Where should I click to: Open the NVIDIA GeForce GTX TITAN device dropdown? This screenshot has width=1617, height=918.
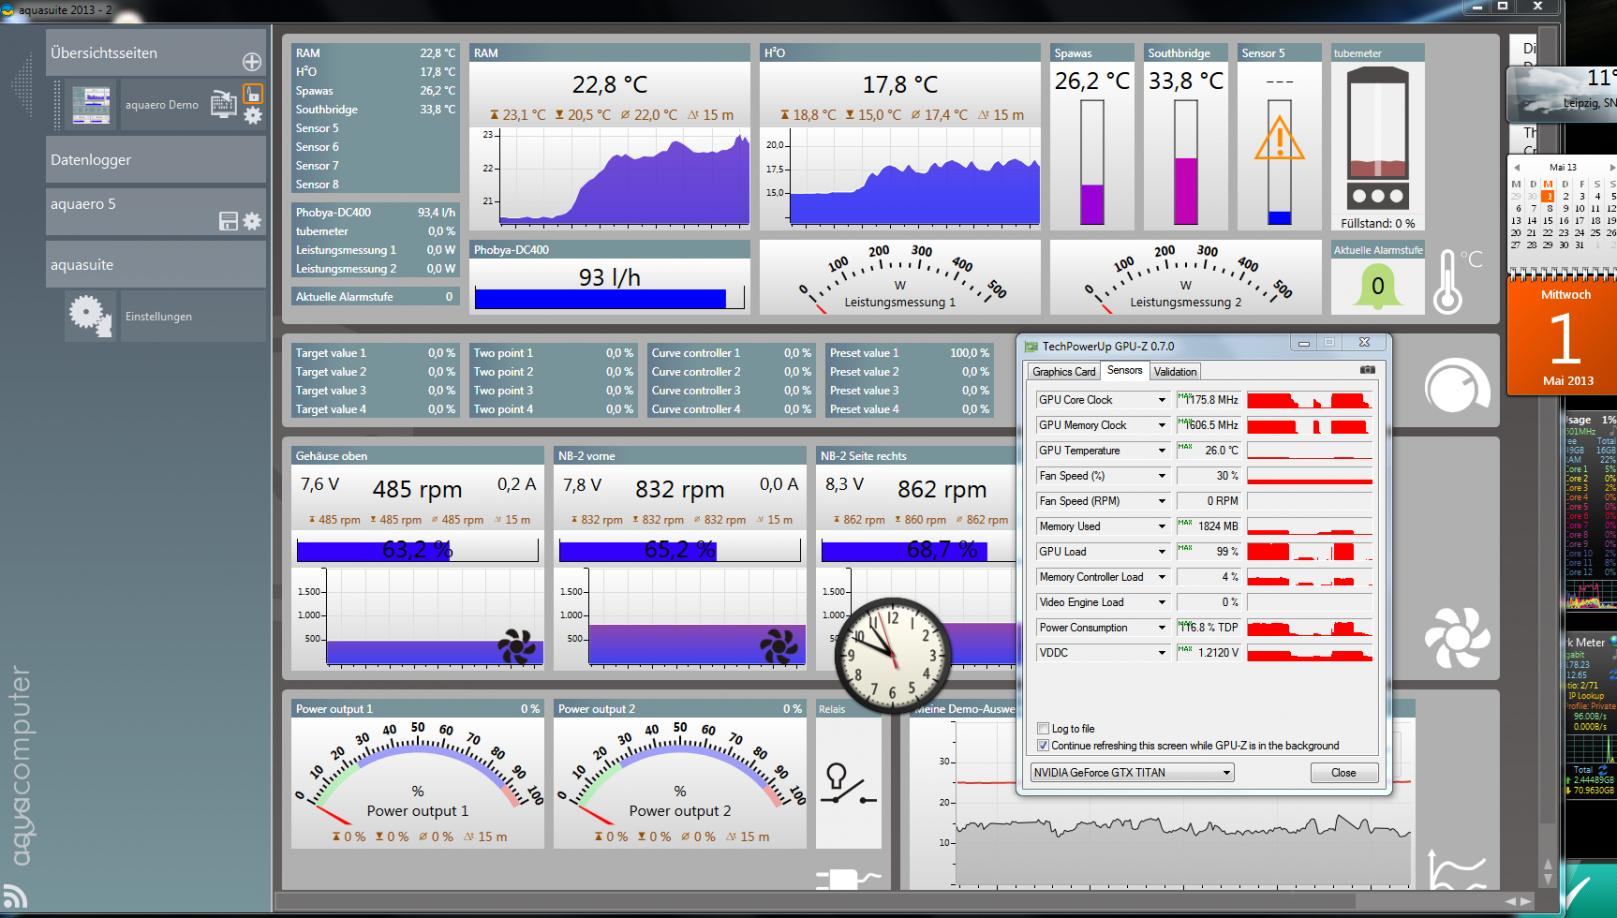pos(1132,773)
